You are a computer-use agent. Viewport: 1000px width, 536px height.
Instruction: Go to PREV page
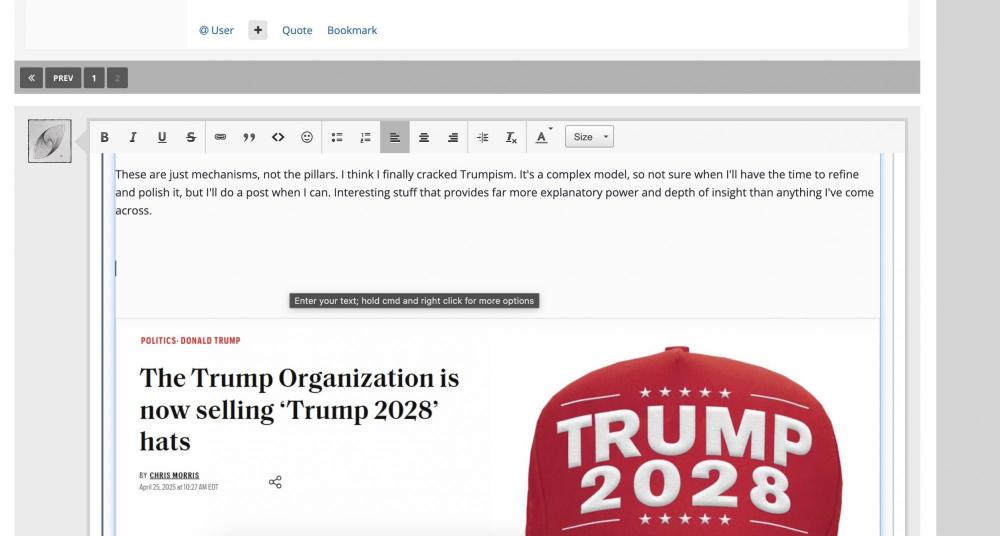click(63, 78)
